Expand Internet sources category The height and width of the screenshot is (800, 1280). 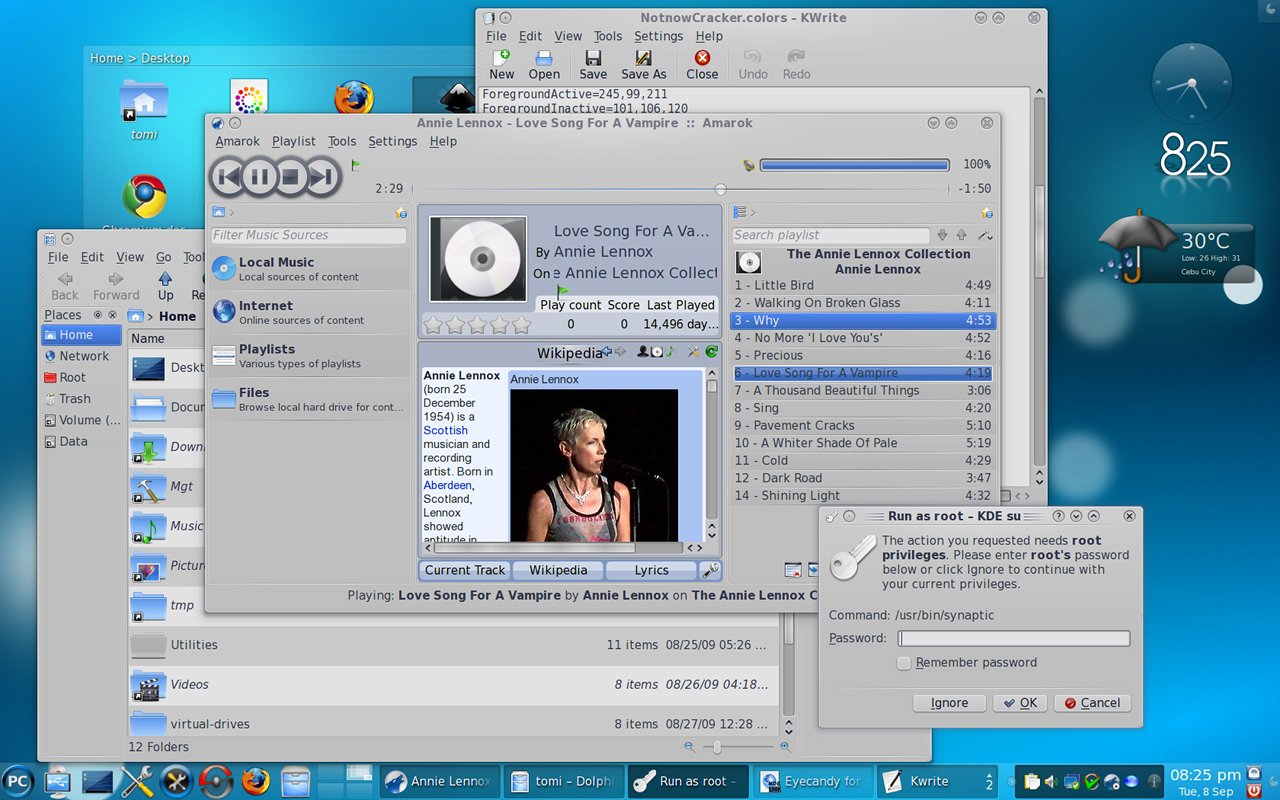(x=309, y=312)
